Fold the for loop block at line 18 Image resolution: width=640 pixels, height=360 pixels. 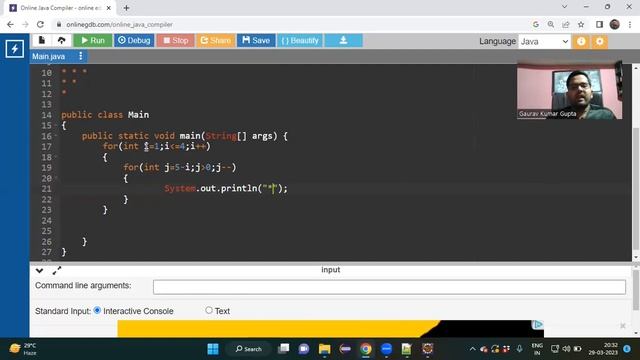coord(56,157)
